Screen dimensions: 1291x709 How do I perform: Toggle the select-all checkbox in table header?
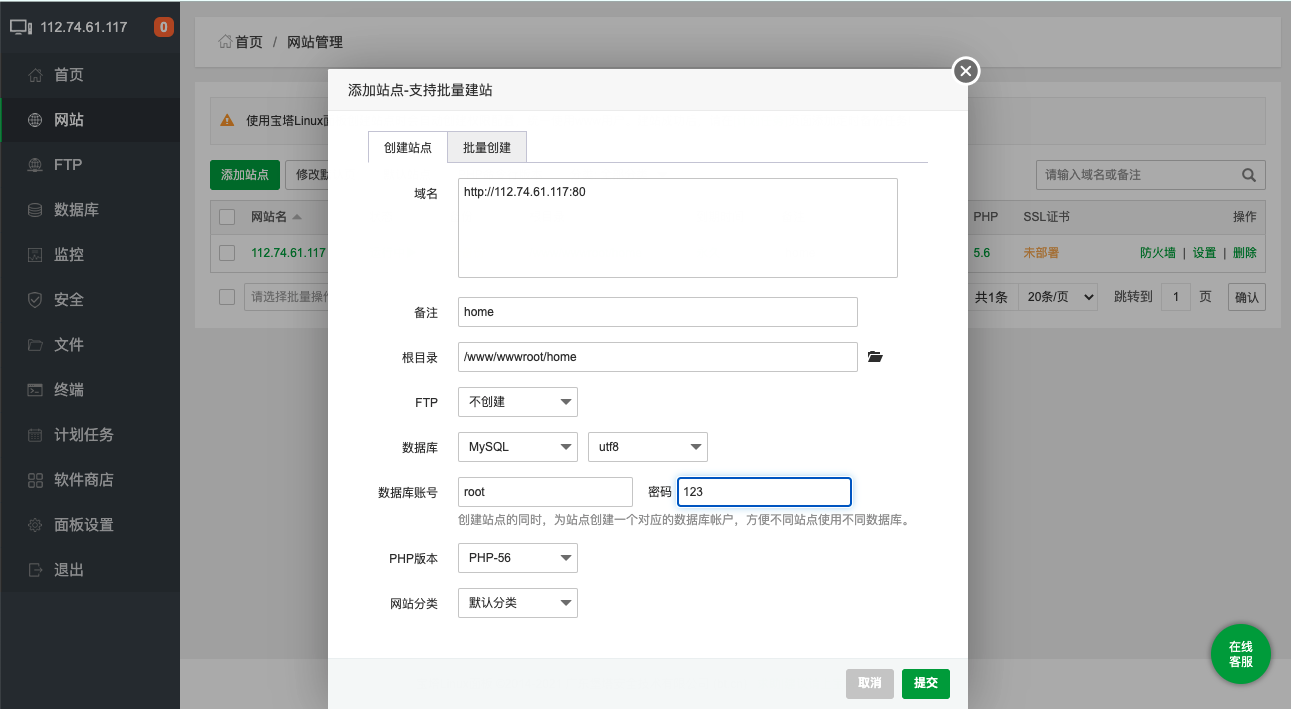pos(227,217)
